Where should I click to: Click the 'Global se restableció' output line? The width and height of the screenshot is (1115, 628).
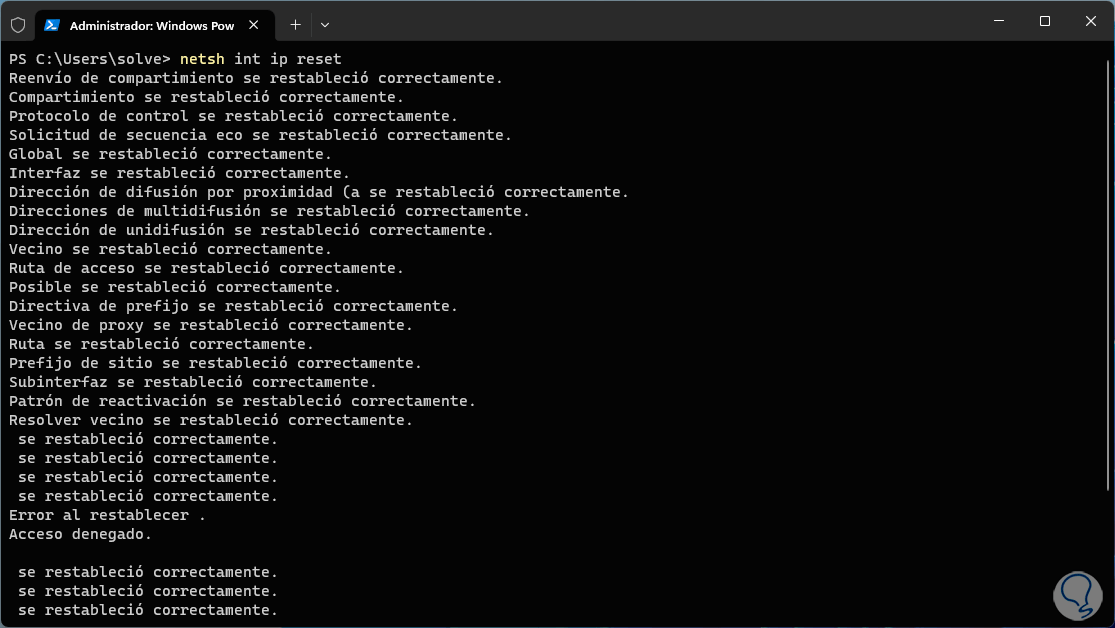point(170,154)
